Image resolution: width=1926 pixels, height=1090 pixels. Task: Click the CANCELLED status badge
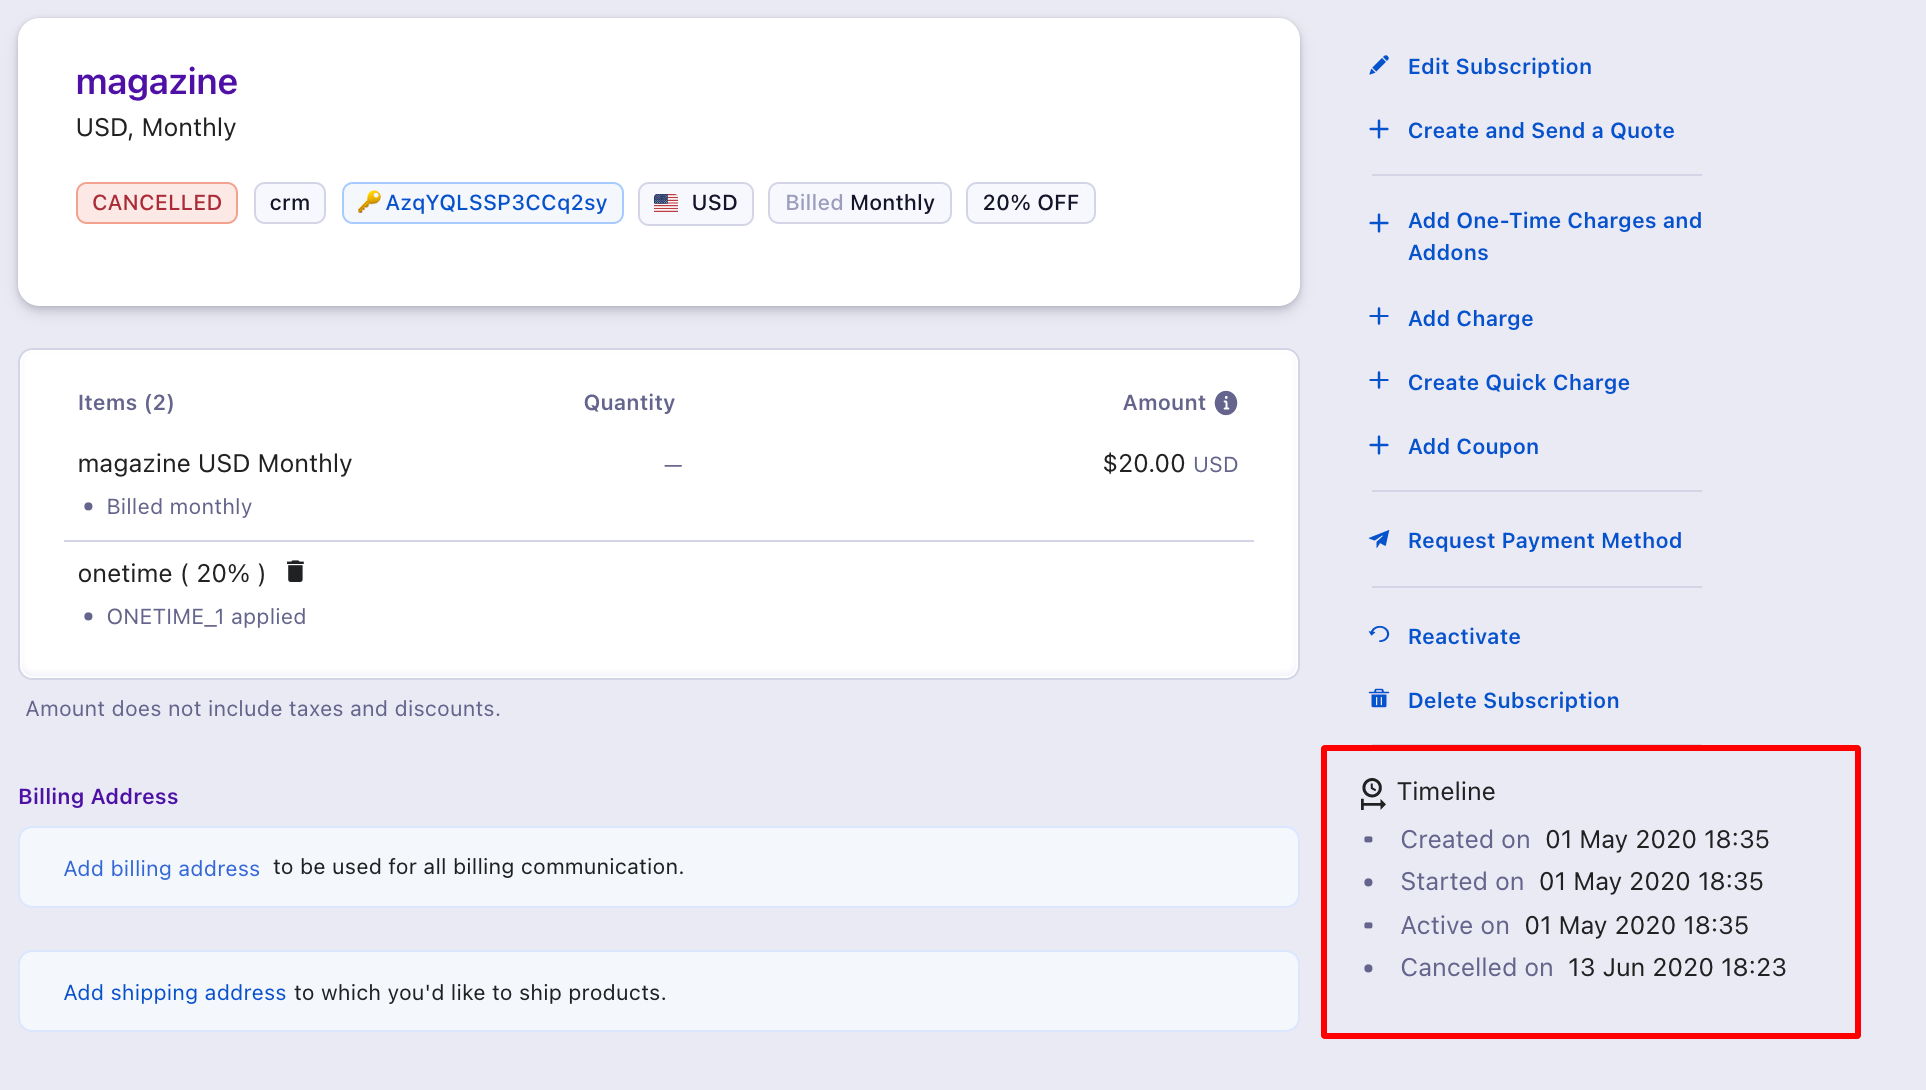point(157,203)
